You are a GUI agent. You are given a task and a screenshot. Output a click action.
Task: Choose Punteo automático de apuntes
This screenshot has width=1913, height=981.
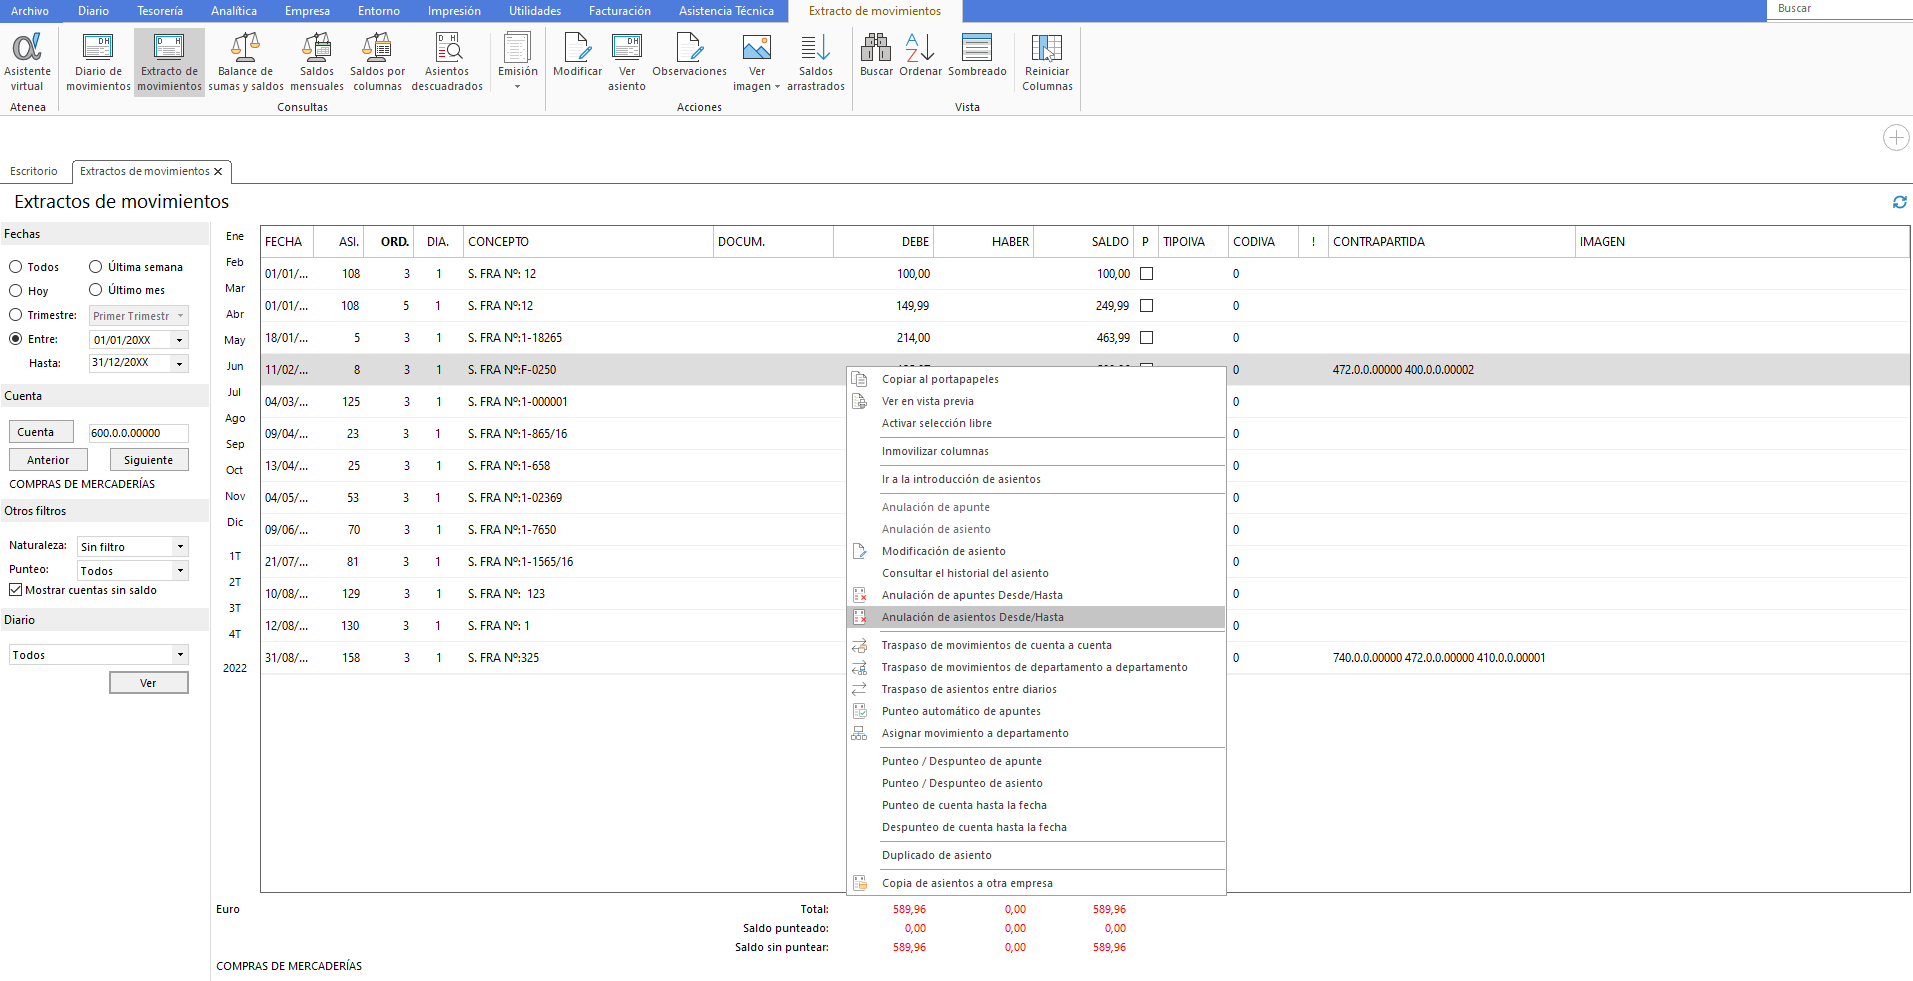[1036, 711]
